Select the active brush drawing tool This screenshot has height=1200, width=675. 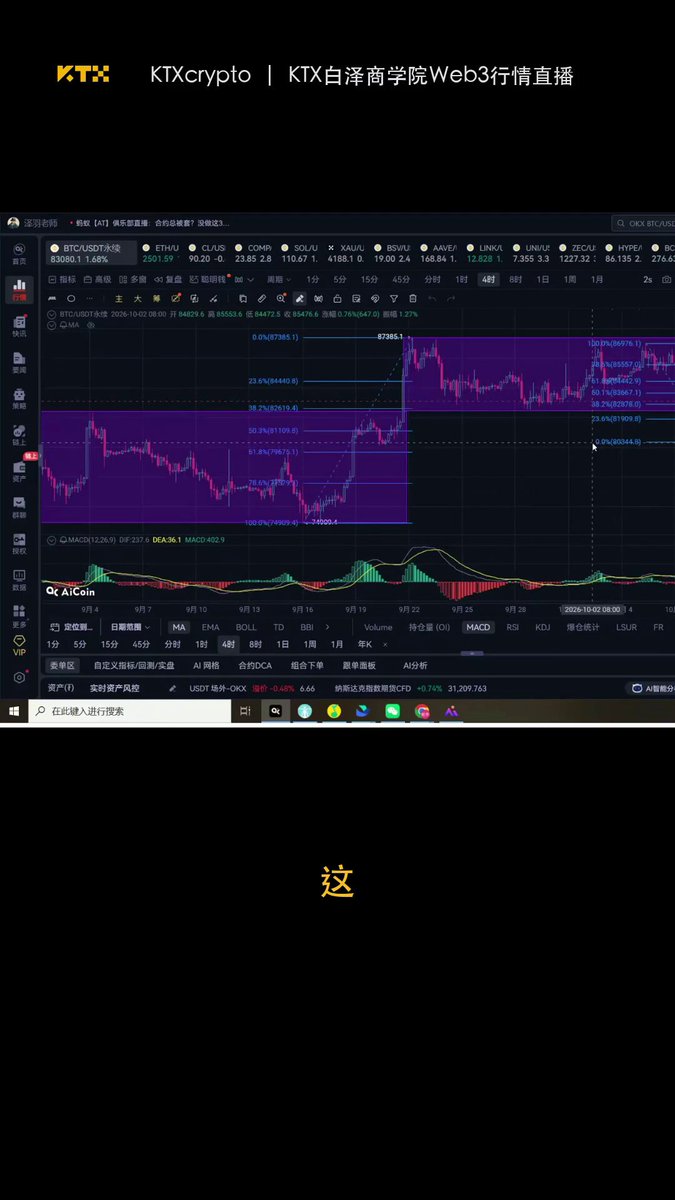click(x=299, y=298)
